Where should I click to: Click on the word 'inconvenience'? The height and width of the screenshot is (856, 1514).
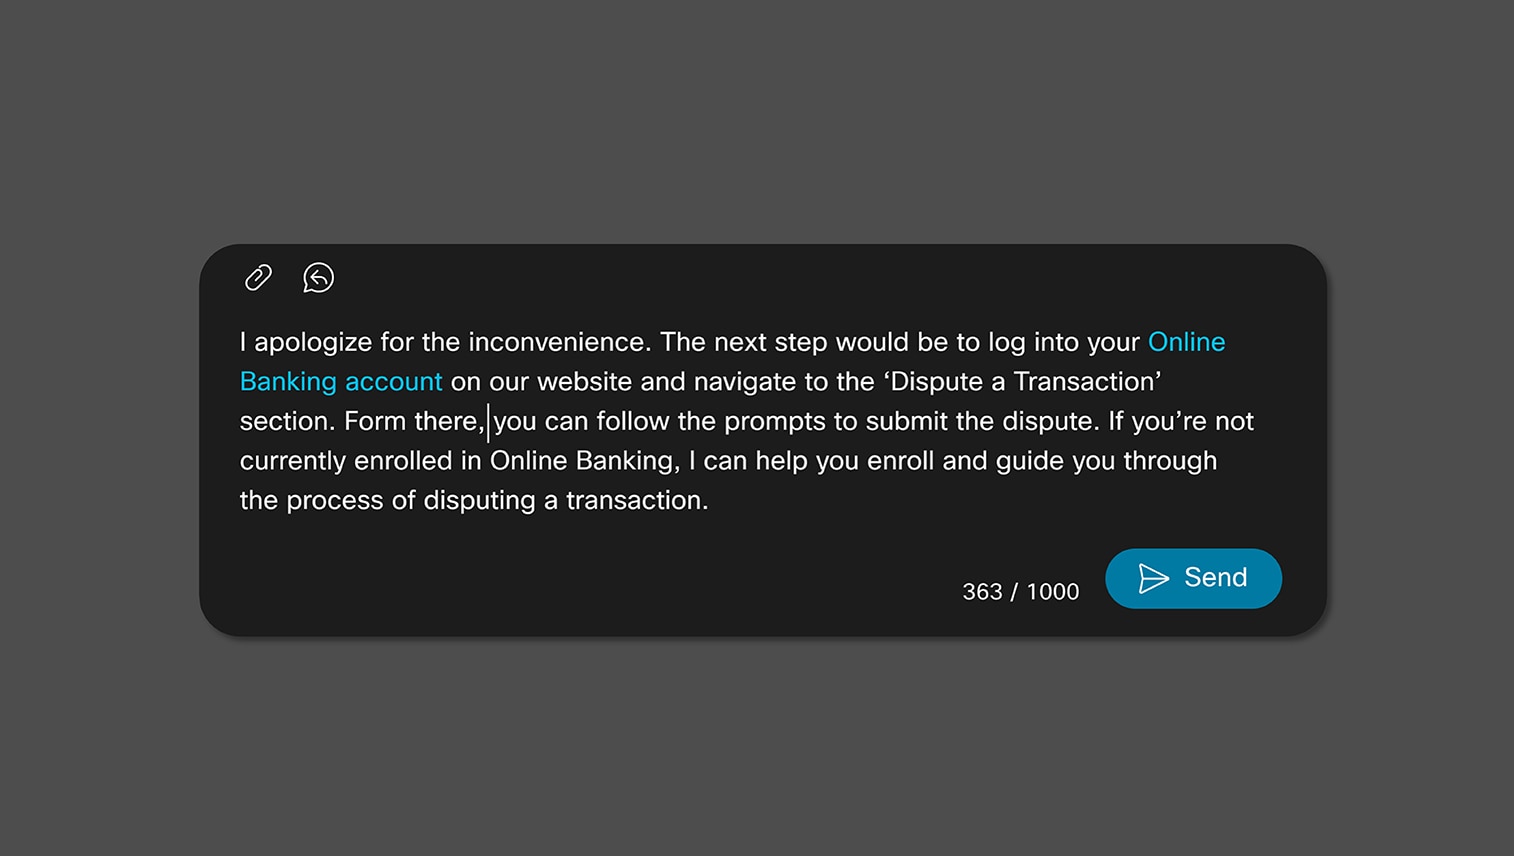(559, 342)
